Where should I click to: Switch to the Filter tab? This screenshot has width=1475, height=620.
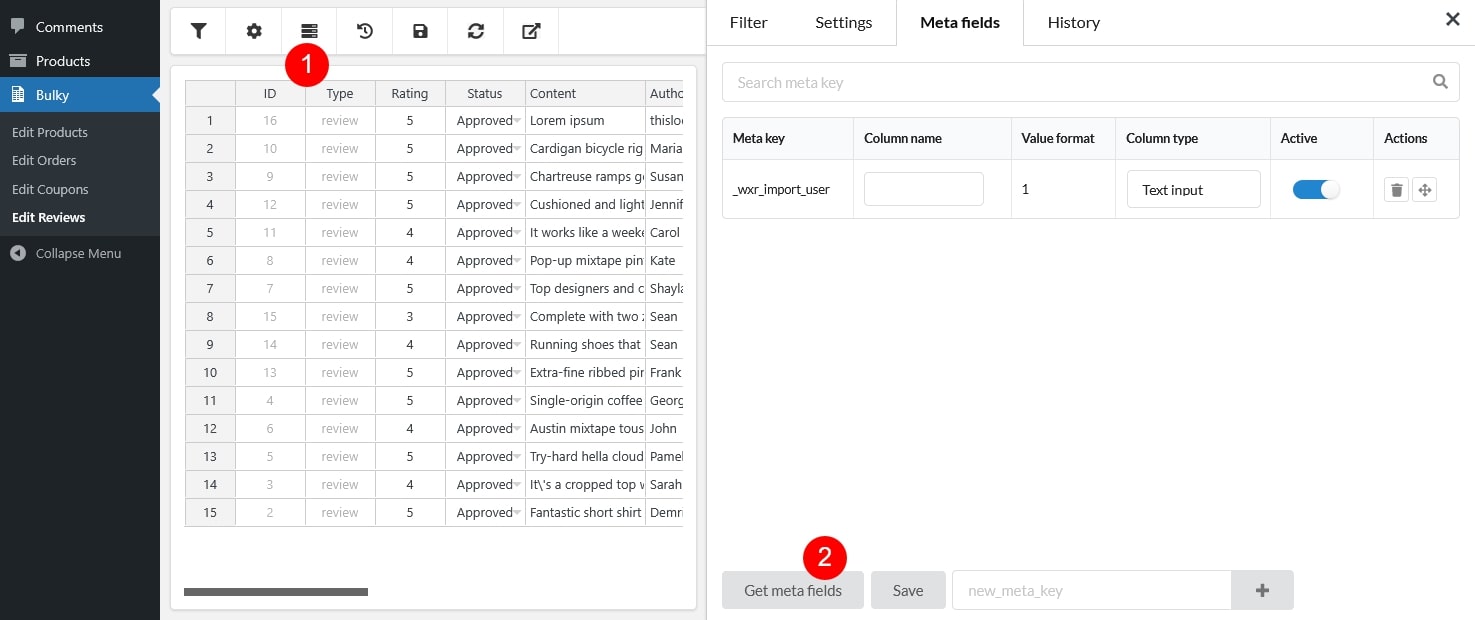[748, 22]
